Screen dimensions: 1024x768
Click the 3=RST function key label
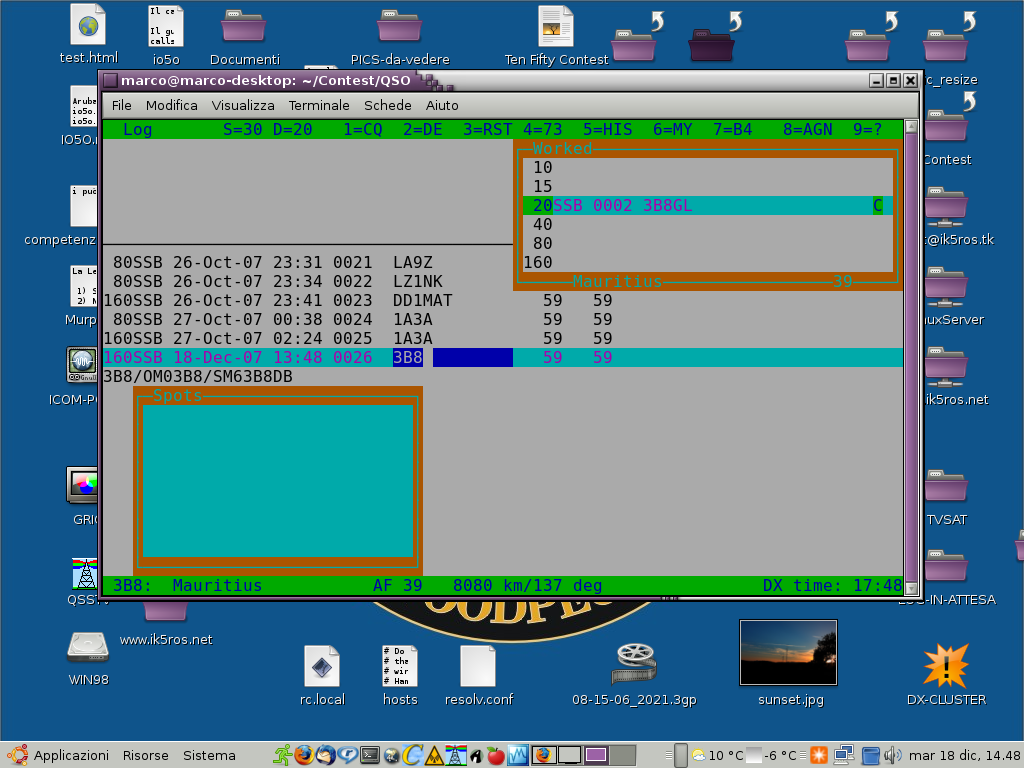(488, 129)
